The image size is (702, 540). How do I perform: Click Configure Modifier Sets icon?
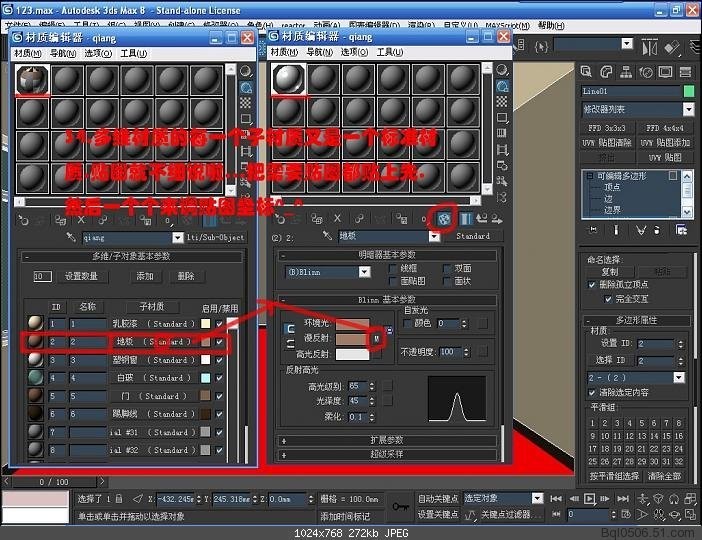tap(681, 230)
